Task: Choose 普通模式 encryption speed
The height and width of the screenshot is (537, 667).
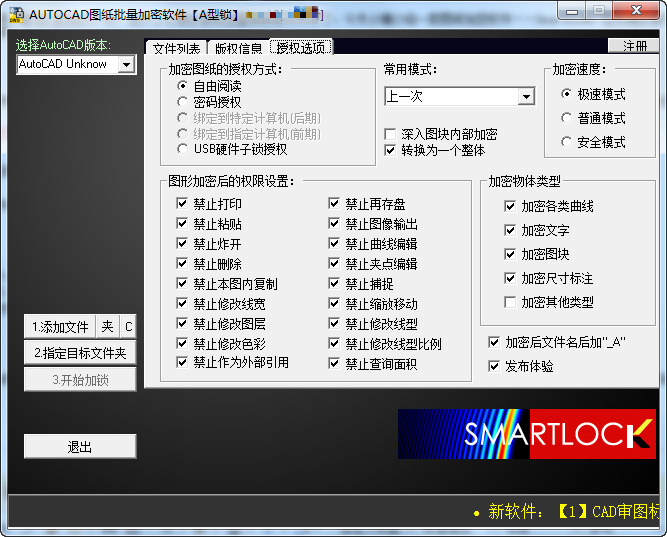Action: coord(593,118)
